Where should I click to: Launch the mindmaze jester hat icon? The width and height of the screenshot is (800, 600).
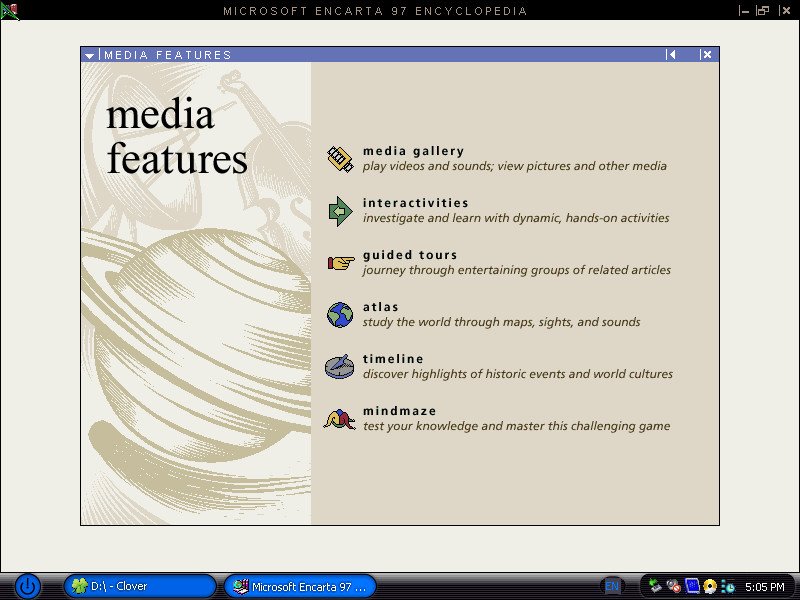click(x=340, y=419)
